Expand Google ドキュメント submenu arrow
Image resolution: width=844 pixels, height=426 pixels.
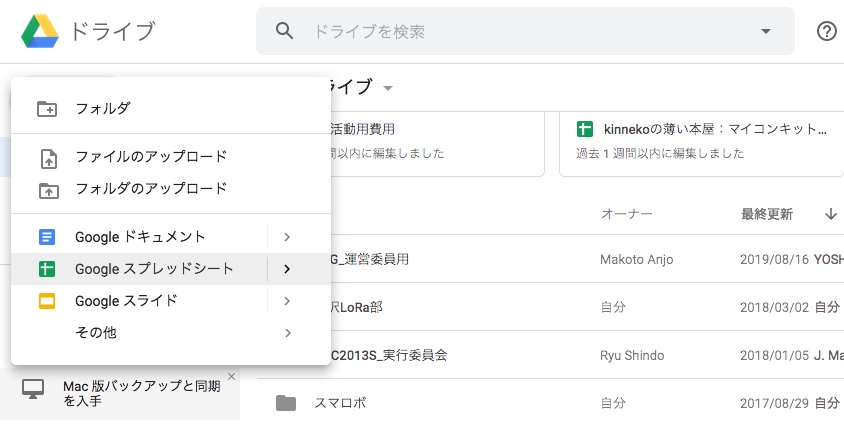pyautogui.click(x=287, y=237)
